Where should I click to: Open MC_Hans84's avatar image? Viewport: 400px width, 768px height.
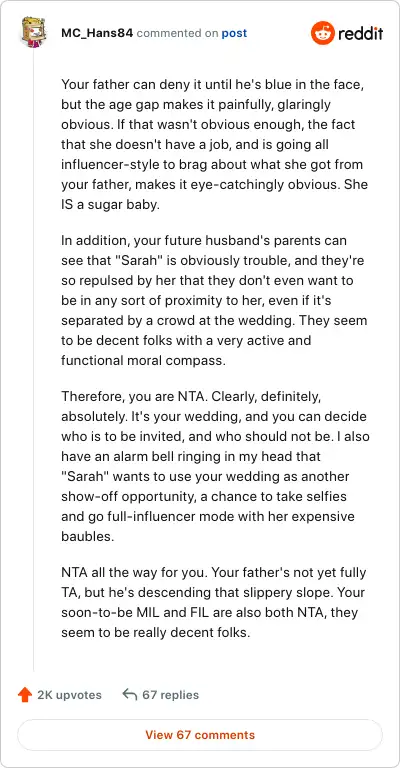click(33, 32)
